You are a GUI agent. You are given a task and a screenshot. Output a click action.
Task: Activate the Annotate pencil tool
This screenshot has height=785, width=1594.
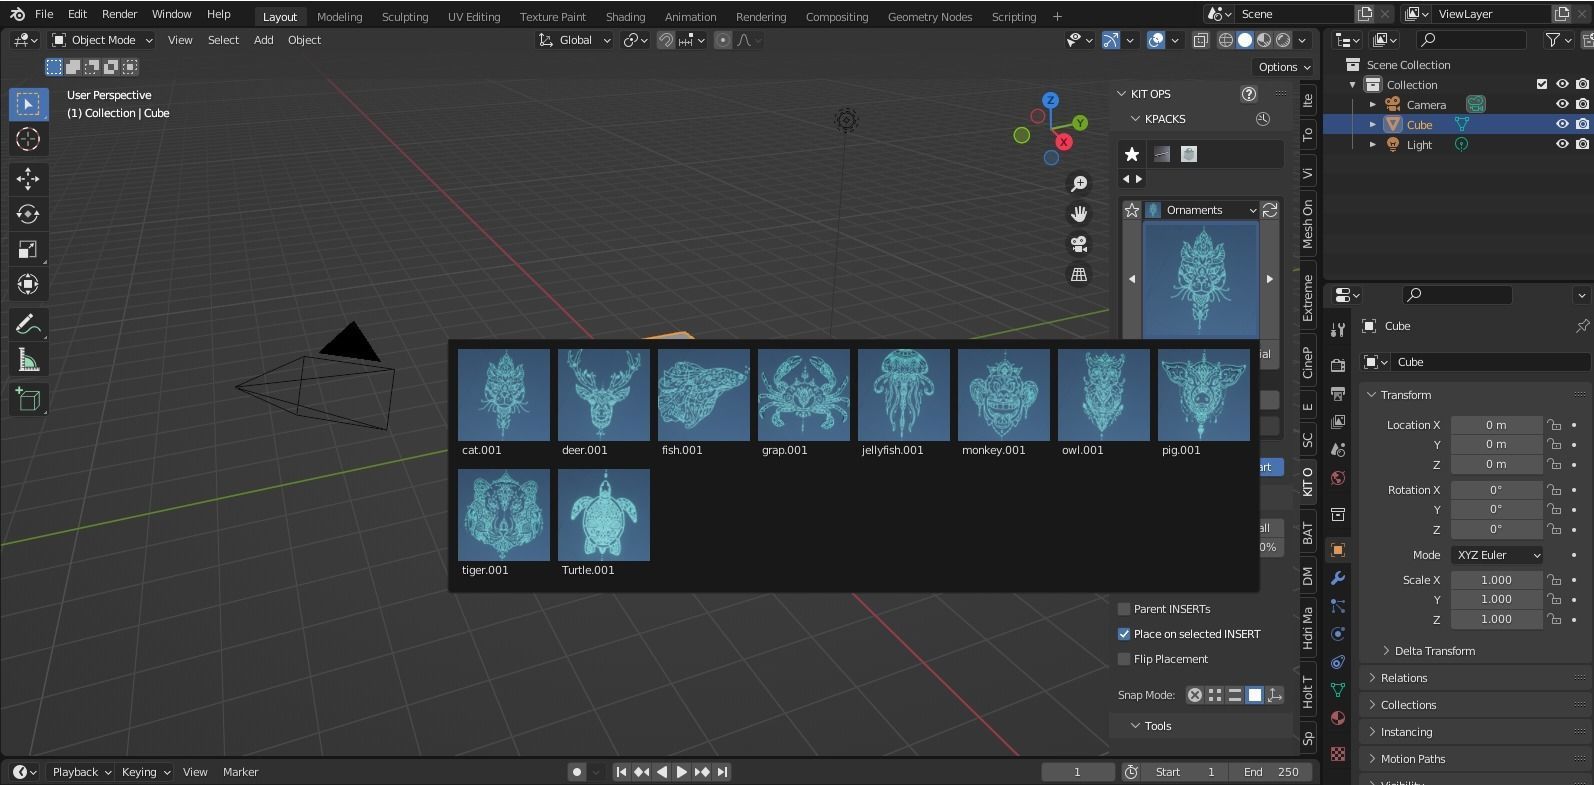pyautogui.click(x=28, y=324)
